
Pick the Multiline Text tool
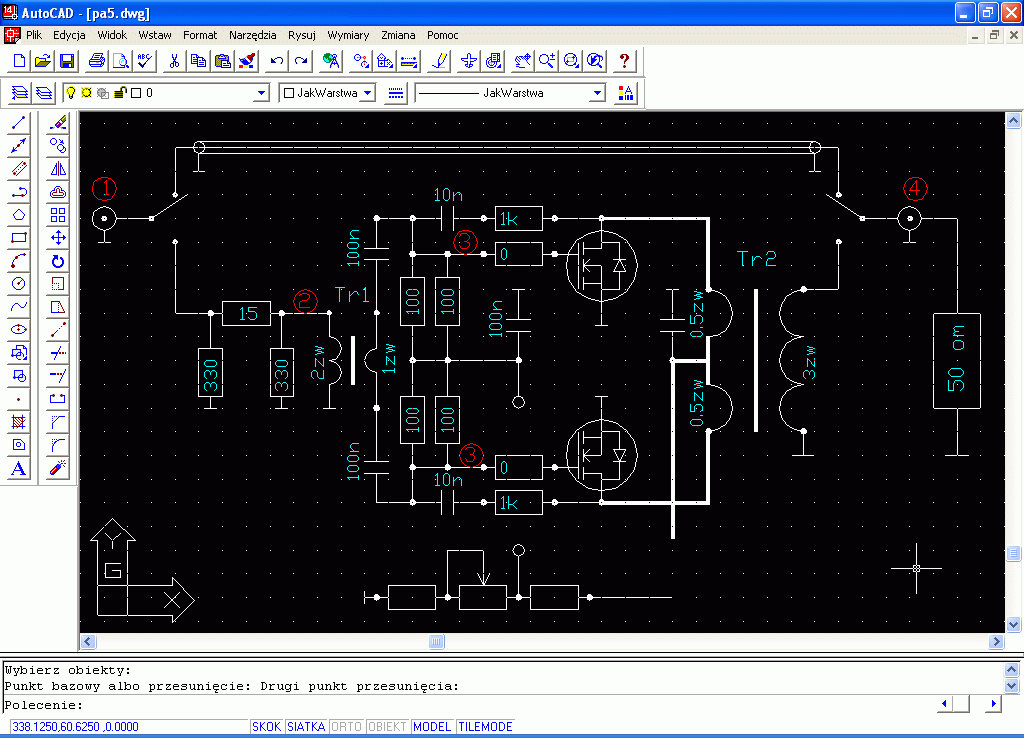click(18, 468)
